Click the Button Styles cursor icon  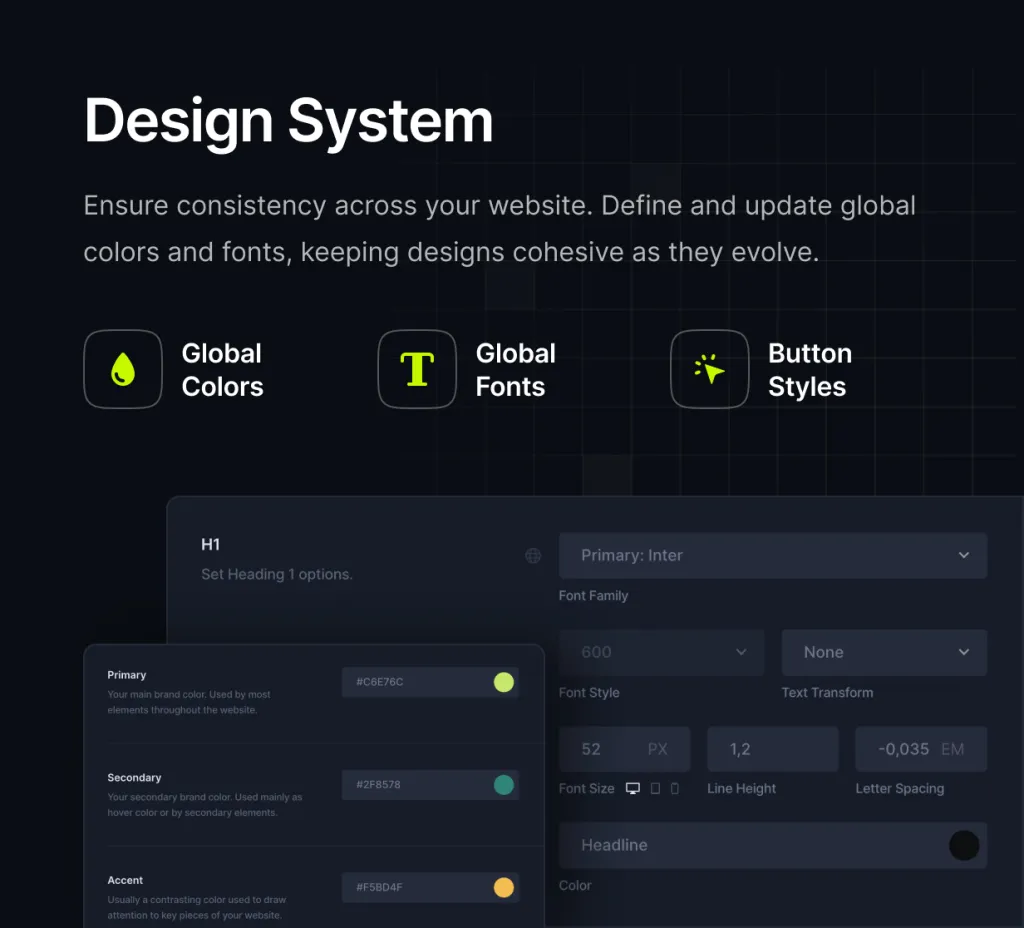point(709,369)
